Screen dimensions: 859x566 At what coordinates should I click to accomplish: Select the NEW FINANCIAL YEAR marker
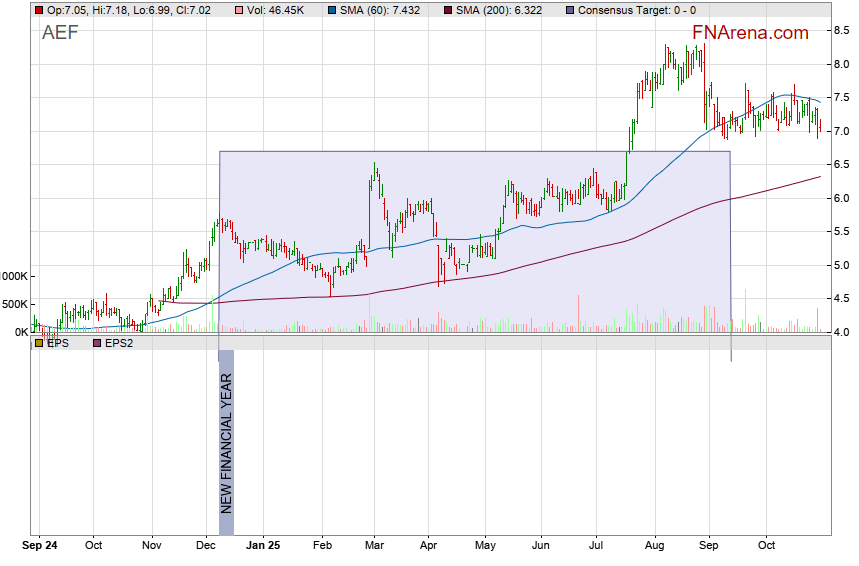pos(226,442)
